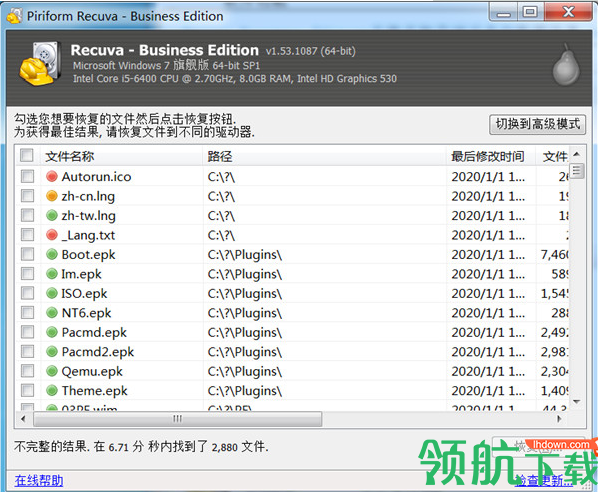Toggle the select-all checkbox in header
This screenshot has width=598, height=492.
27,156
